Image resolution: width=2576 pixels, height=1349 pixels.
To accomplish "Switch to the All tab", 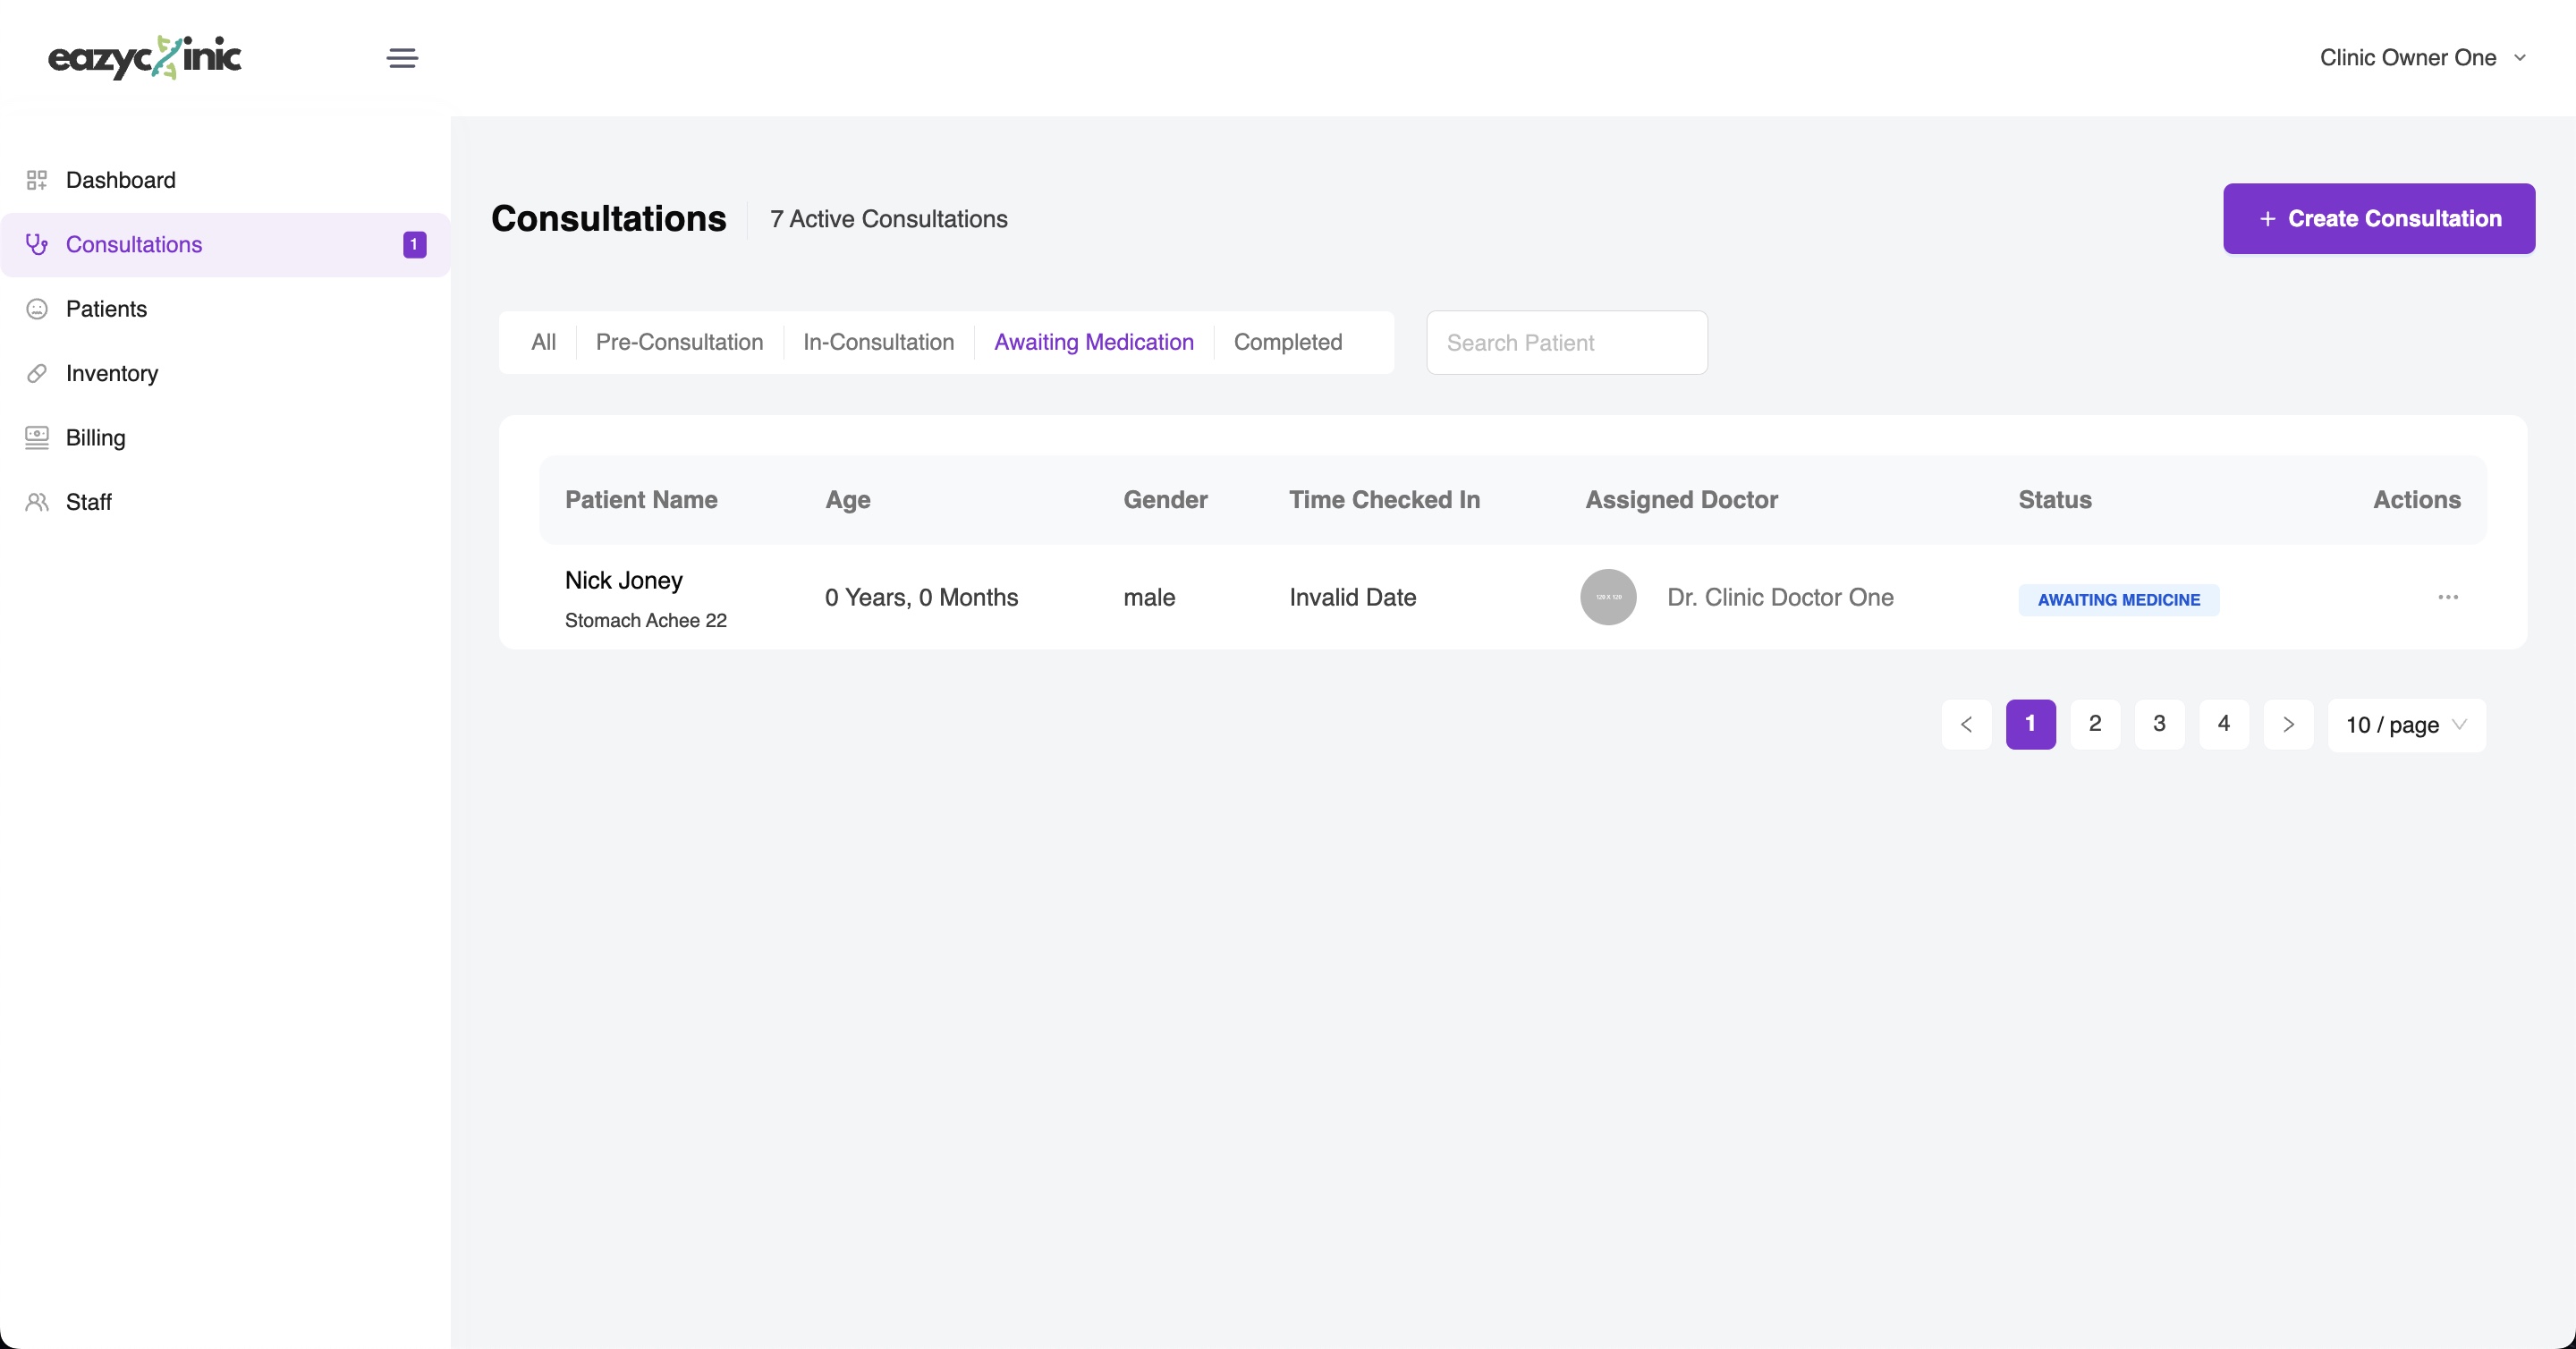I will pyautogui.click(x=543, y=342).
